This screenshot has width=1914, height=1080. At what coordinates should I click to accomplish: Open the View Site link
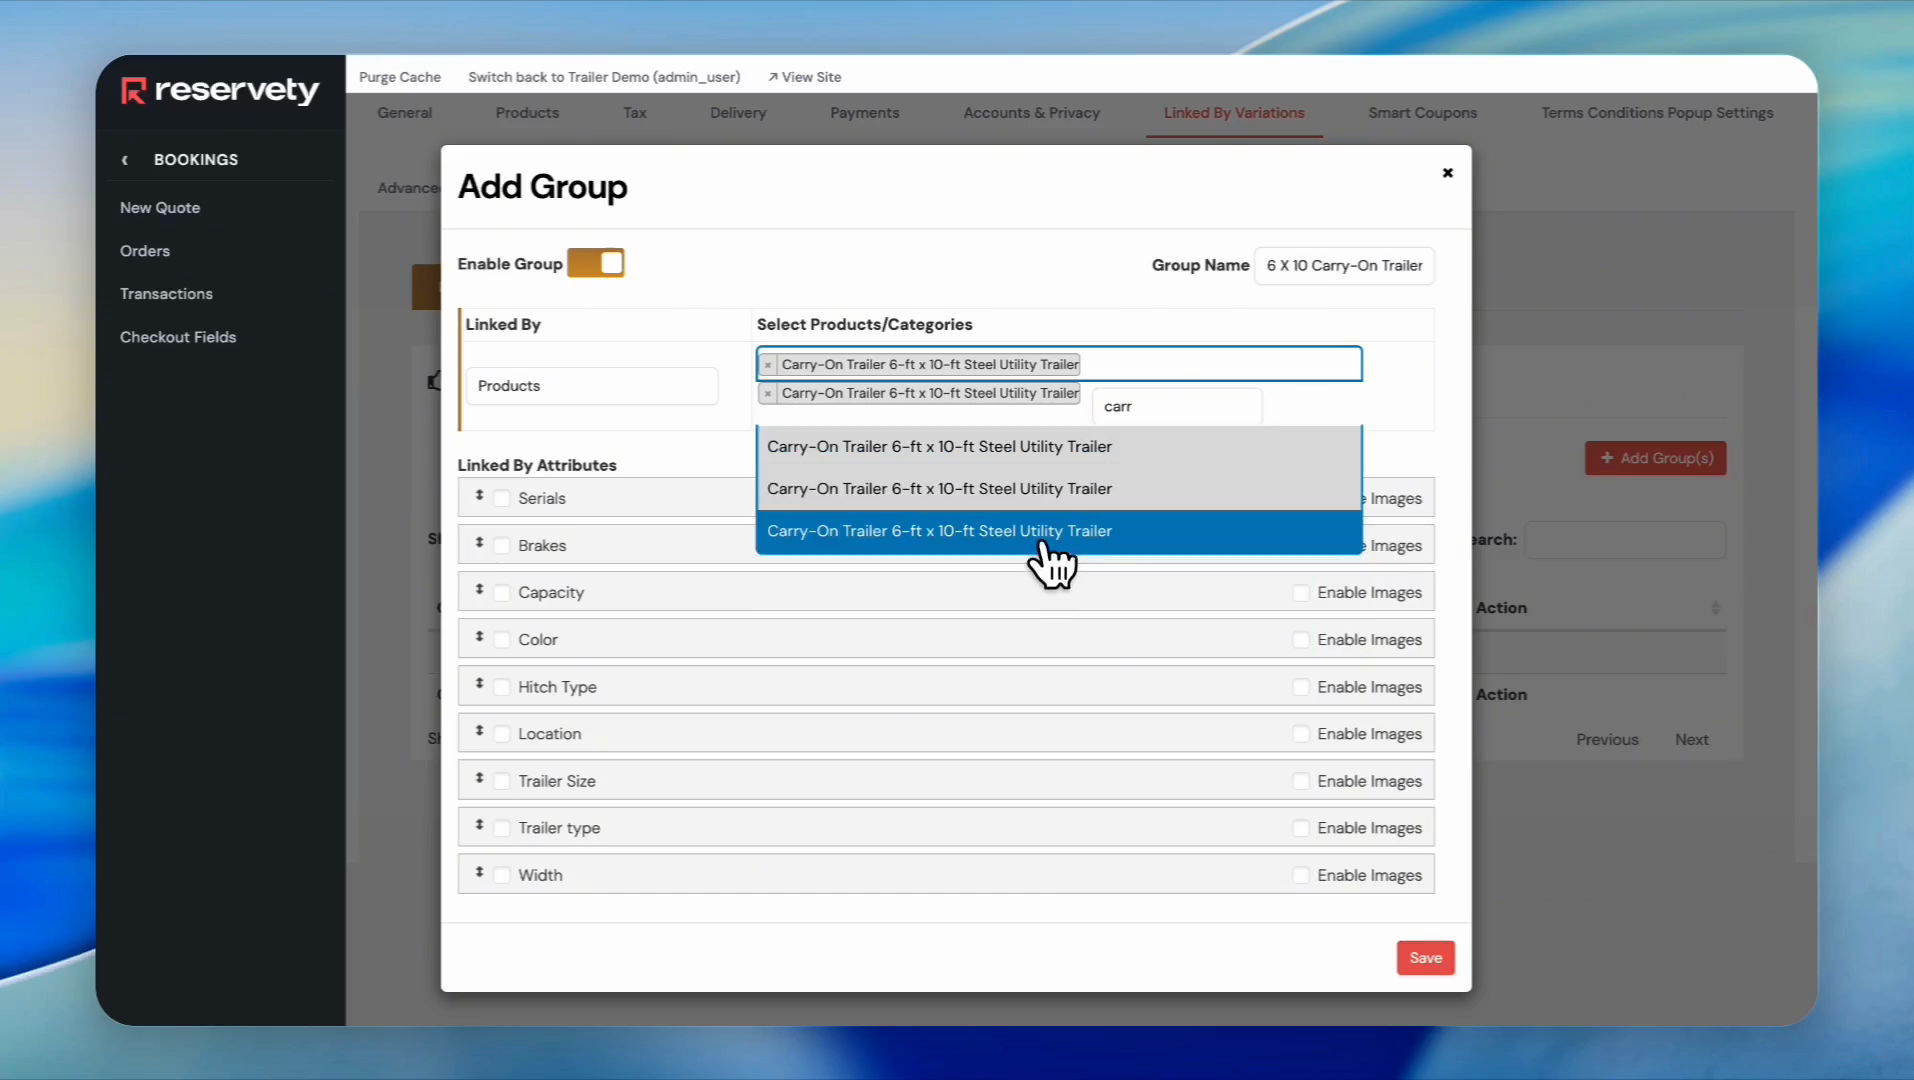804,77
